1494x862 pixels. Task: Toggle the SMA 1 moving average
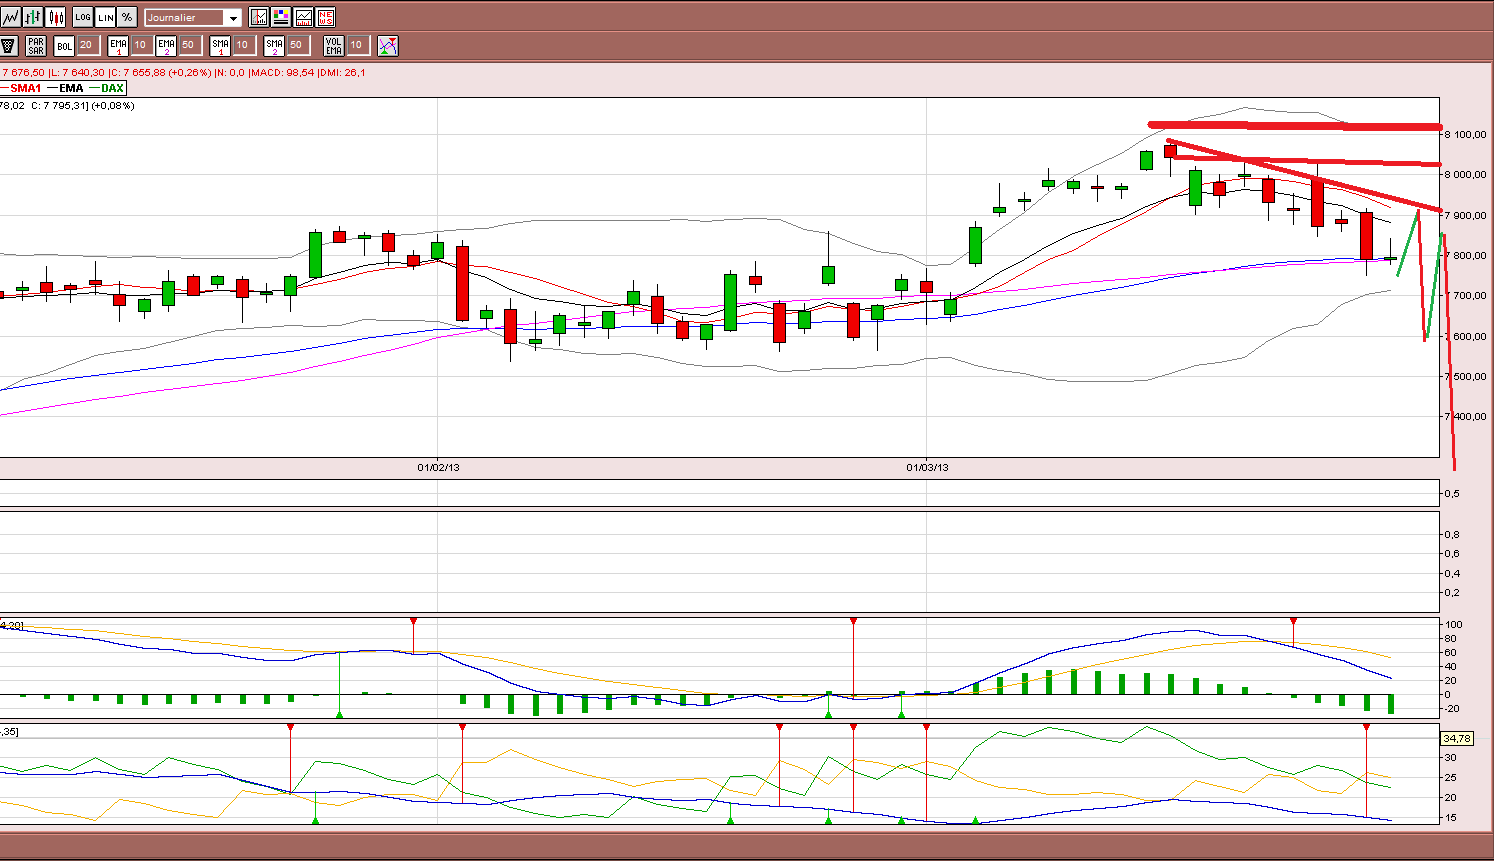coord(220,46)
